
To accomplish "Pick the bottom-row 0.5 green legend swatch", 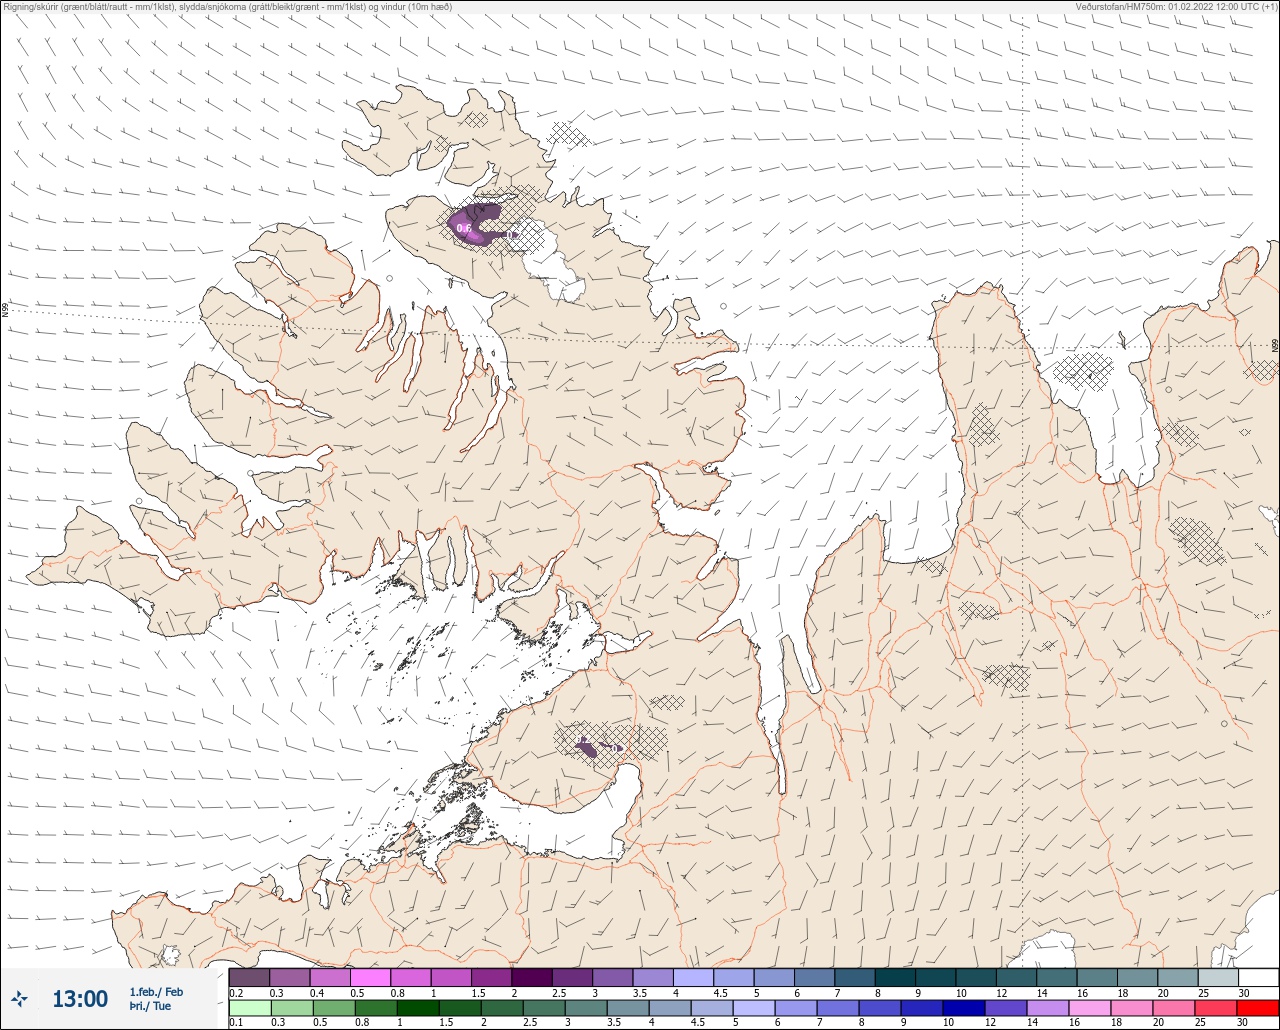I will click(x=334, y=1007).
